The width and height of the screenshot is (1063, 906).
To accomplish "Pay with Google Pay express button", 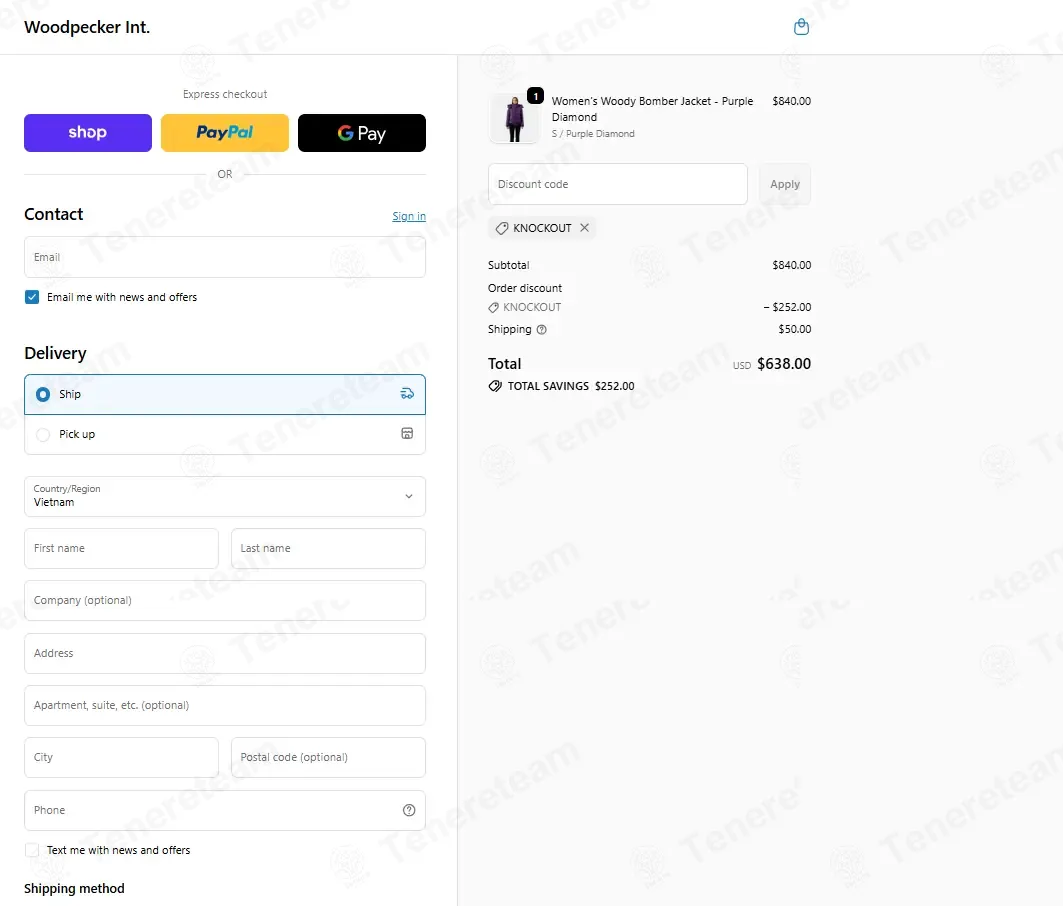I will point(362,133).
